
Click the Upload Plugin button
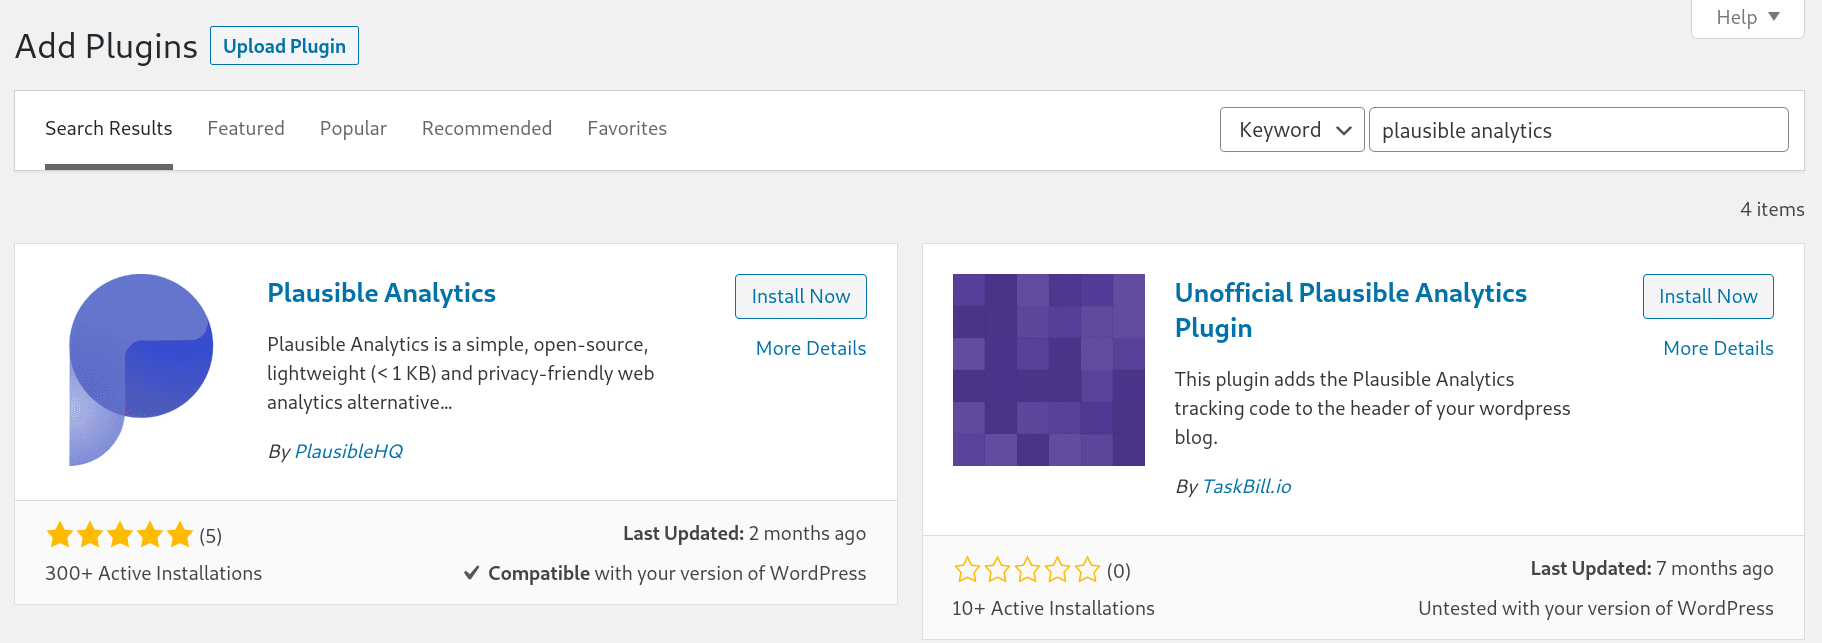point(284,46)
